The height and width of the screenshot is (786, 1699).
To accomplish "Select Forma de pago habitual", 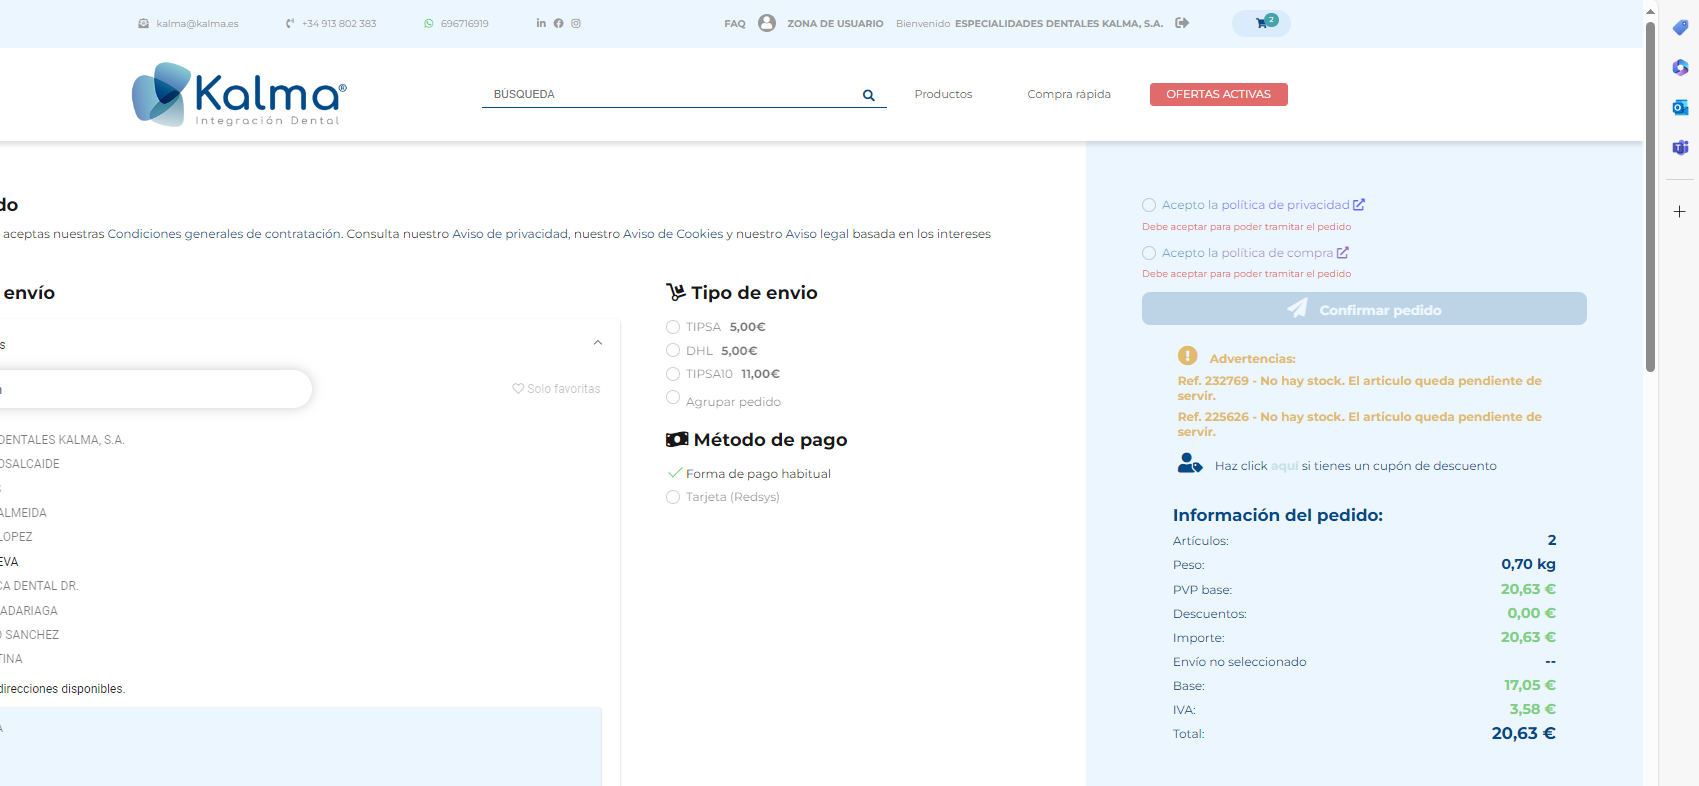I will coord(758,474).
